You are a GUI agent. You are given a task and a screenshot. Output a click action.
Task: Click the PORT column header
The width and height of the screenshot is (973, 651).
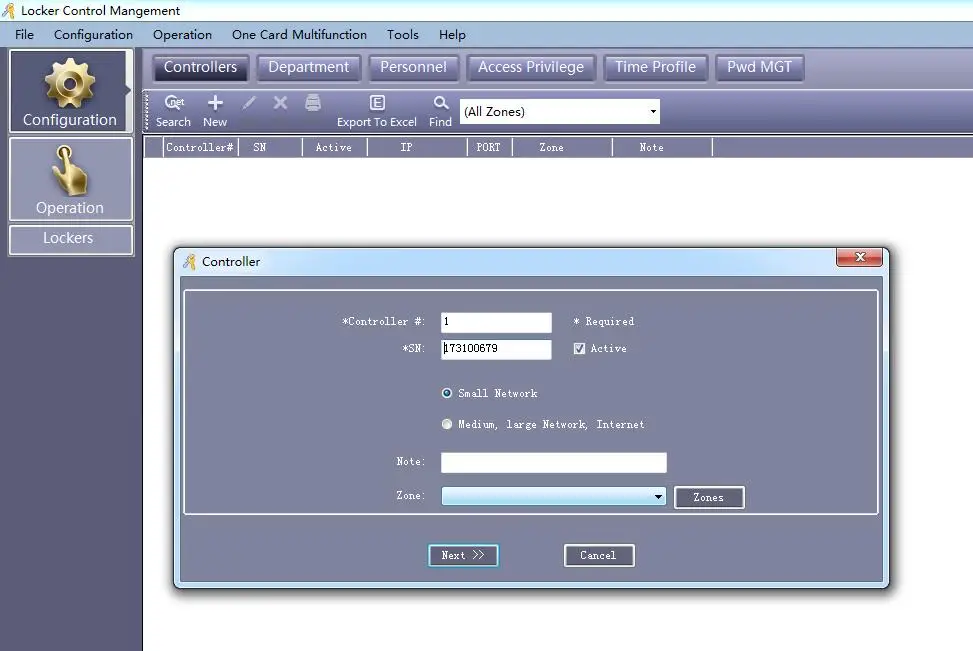(489, 148)
